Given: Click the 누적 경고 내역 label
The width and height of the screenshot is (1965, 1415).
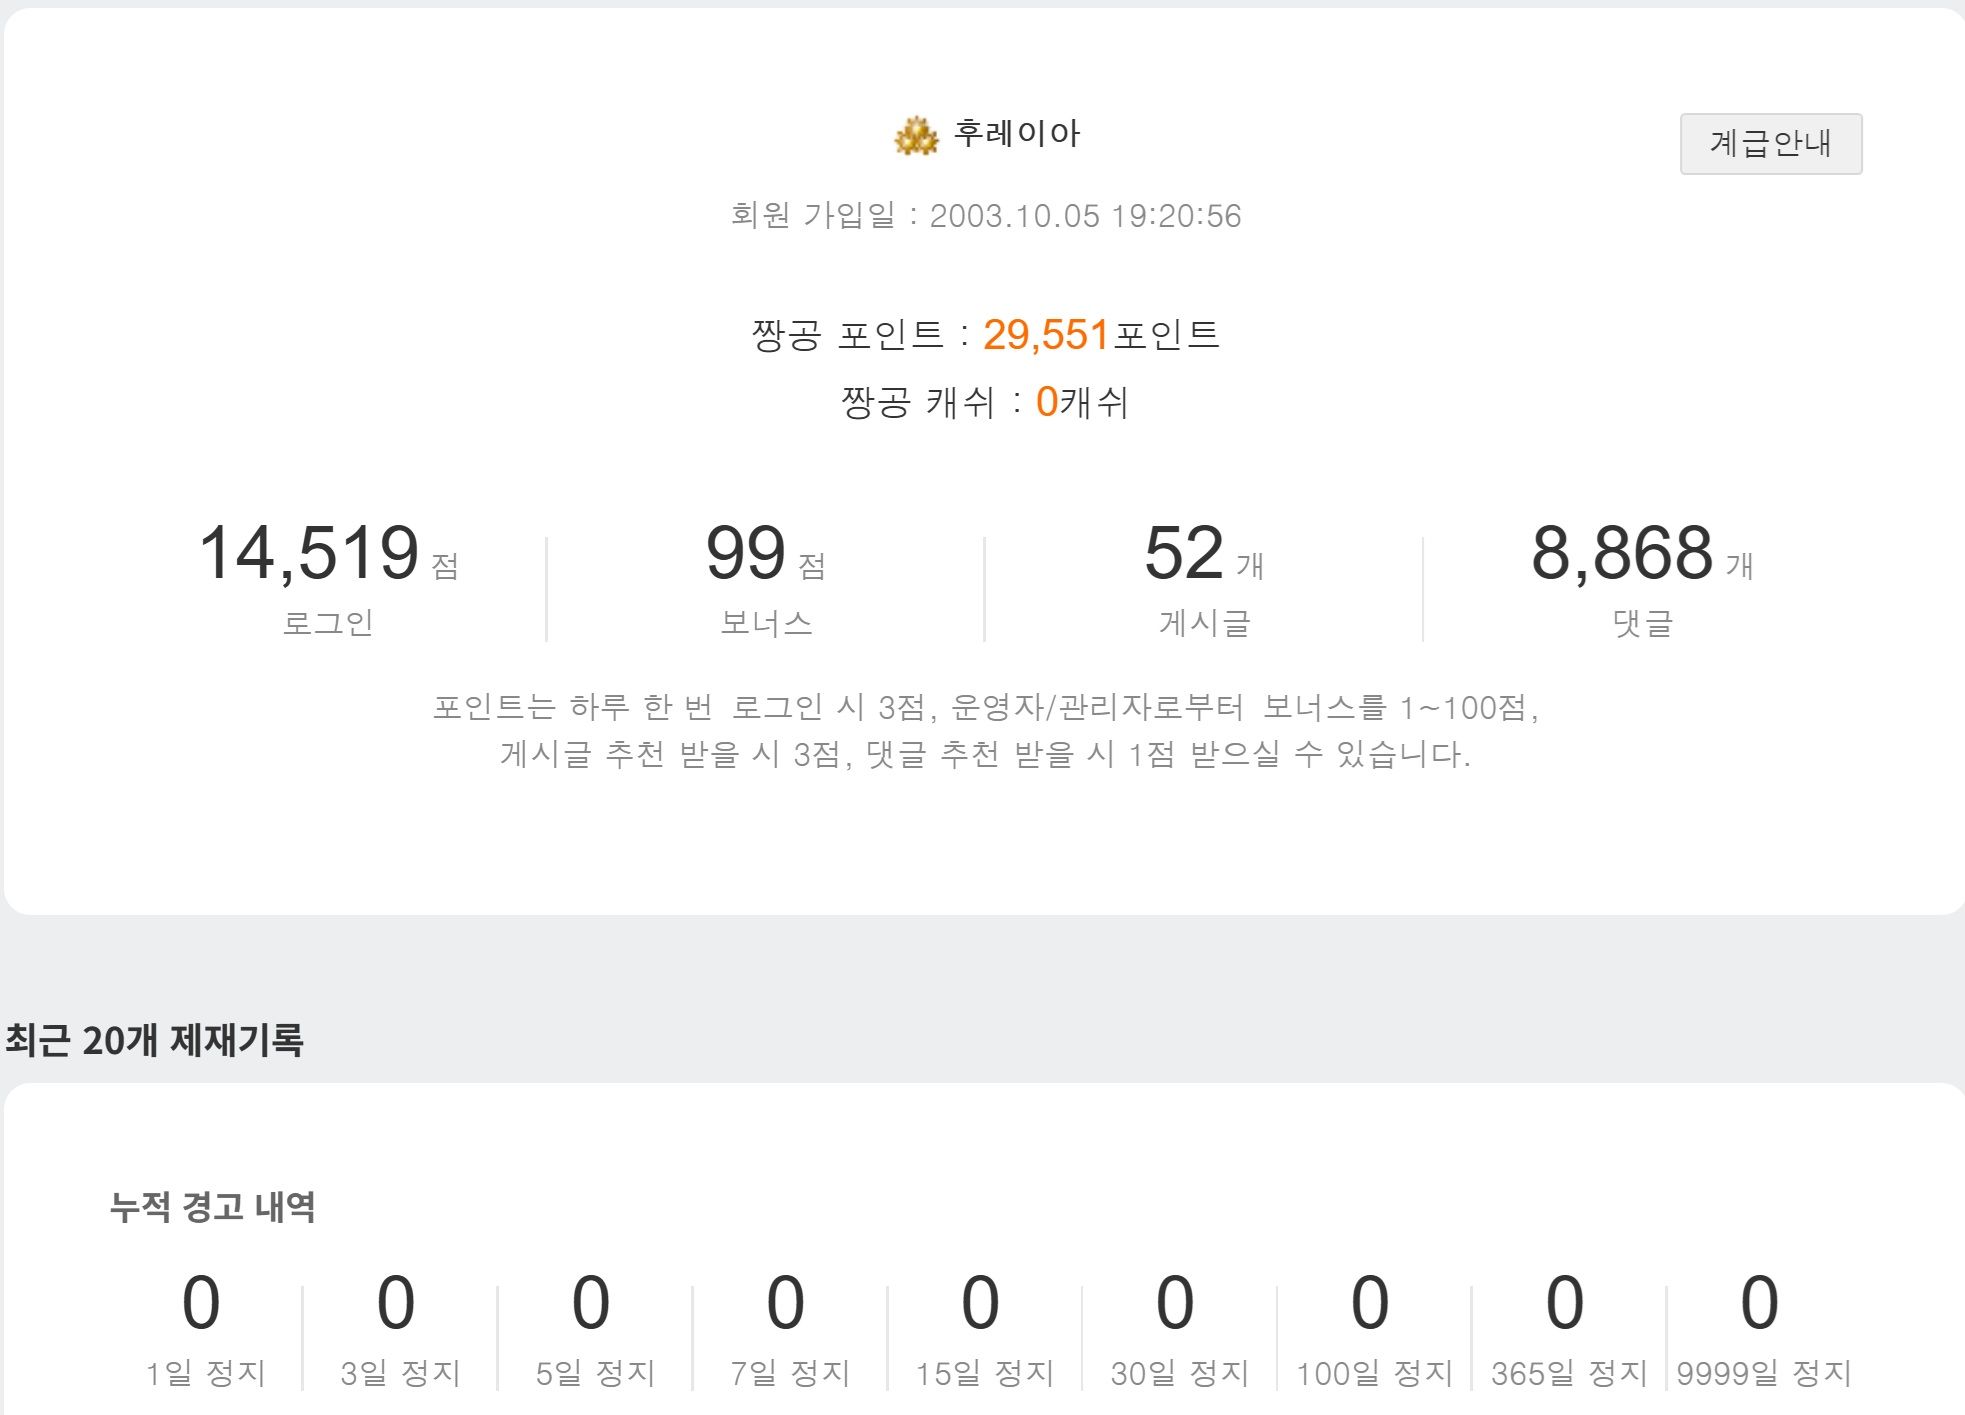Looking at the screenshot, I should point(213,1207).
